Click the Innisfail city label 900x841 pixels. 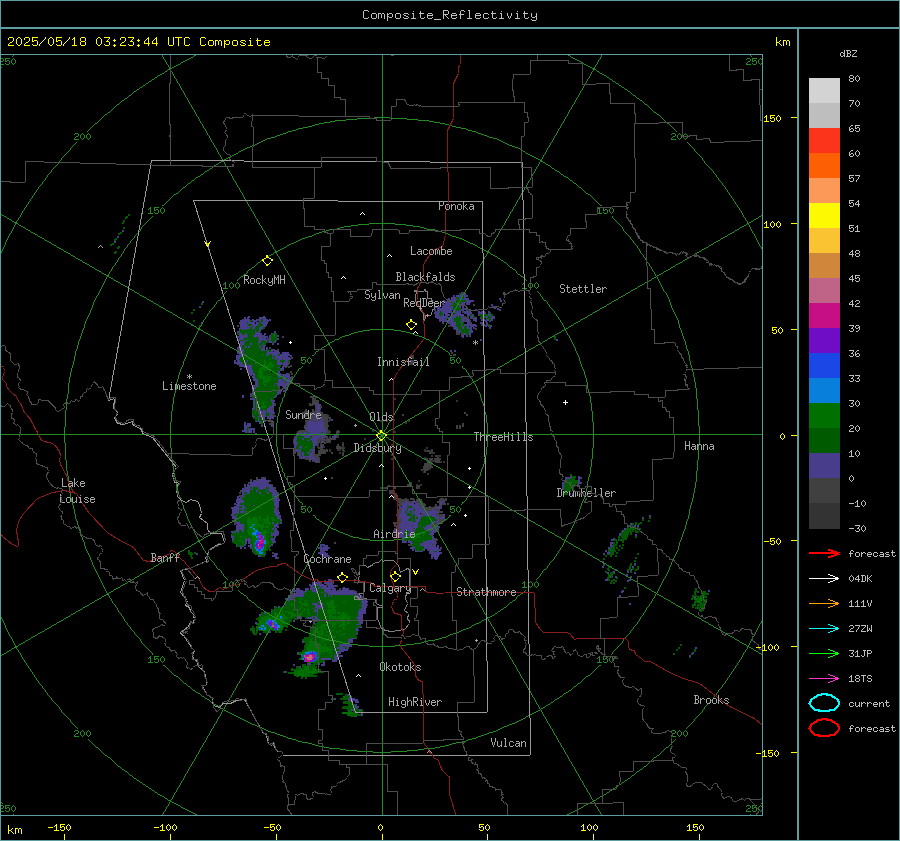click(x=403, y=362)
